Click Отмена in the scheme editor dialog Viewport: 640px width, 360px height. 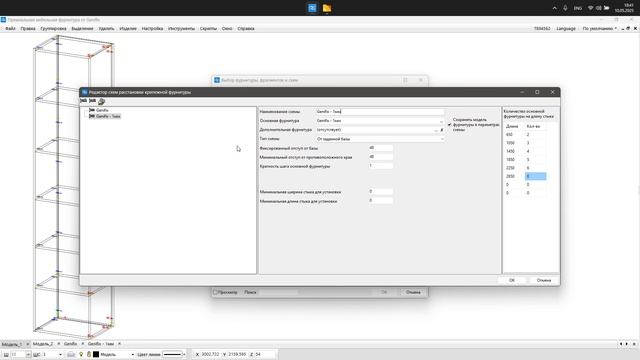[544, 280]
